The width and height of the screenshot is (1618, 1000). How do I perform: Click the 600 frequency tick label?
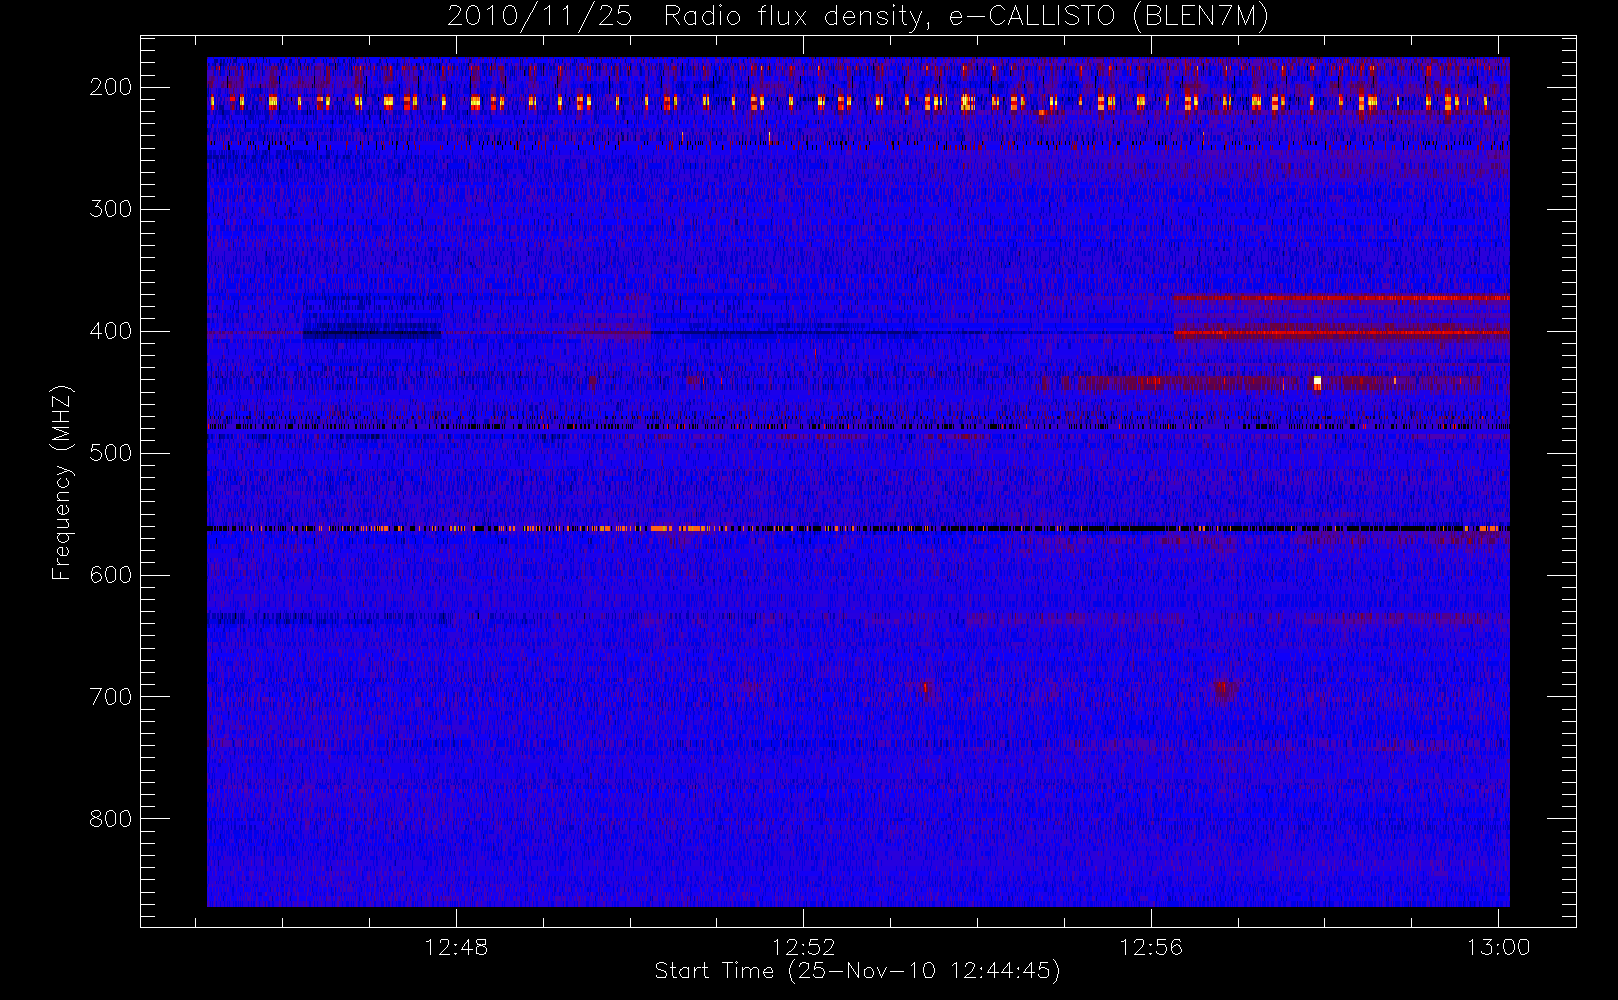pos(110,575)
